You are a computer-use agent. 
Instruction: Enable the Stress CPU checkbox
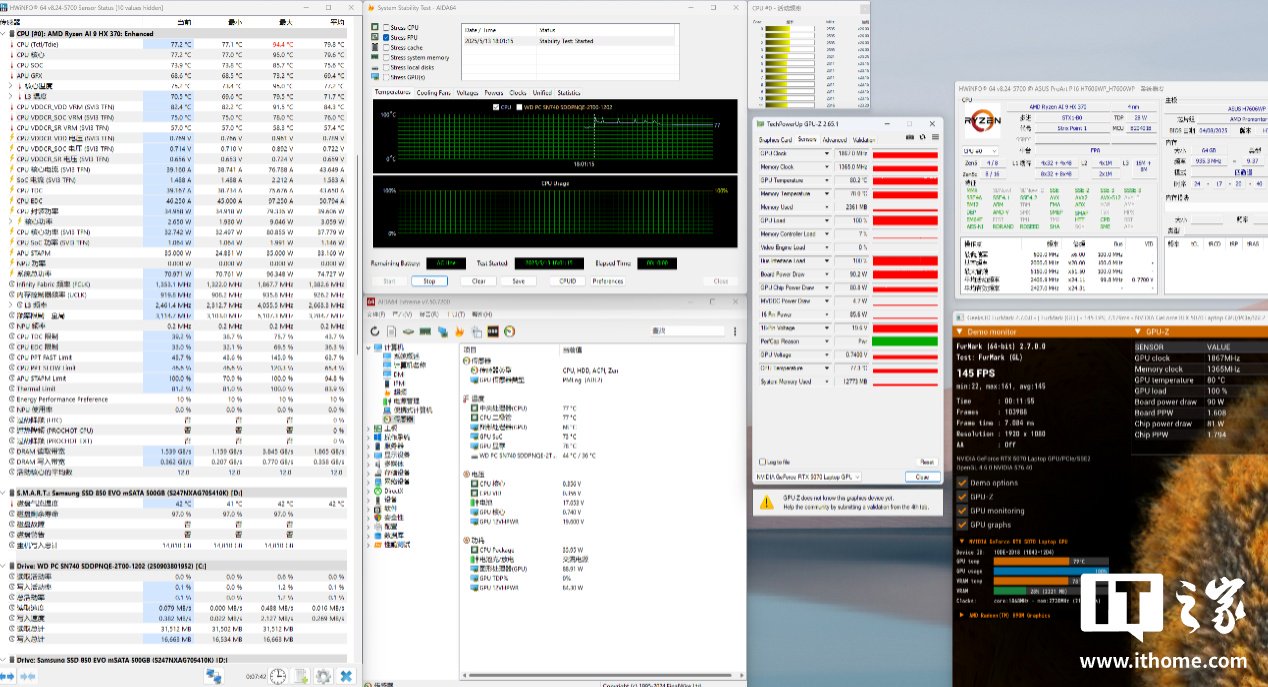tap(386, 27)
